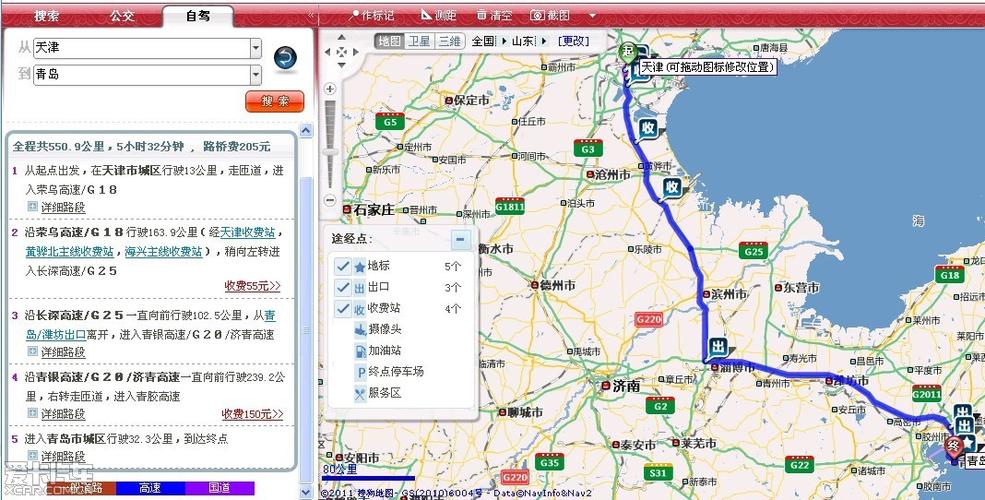The height and width of the screenshot is (500, 985).
Task: Click the 收费150元>> link
Action: tap(252, 414)
